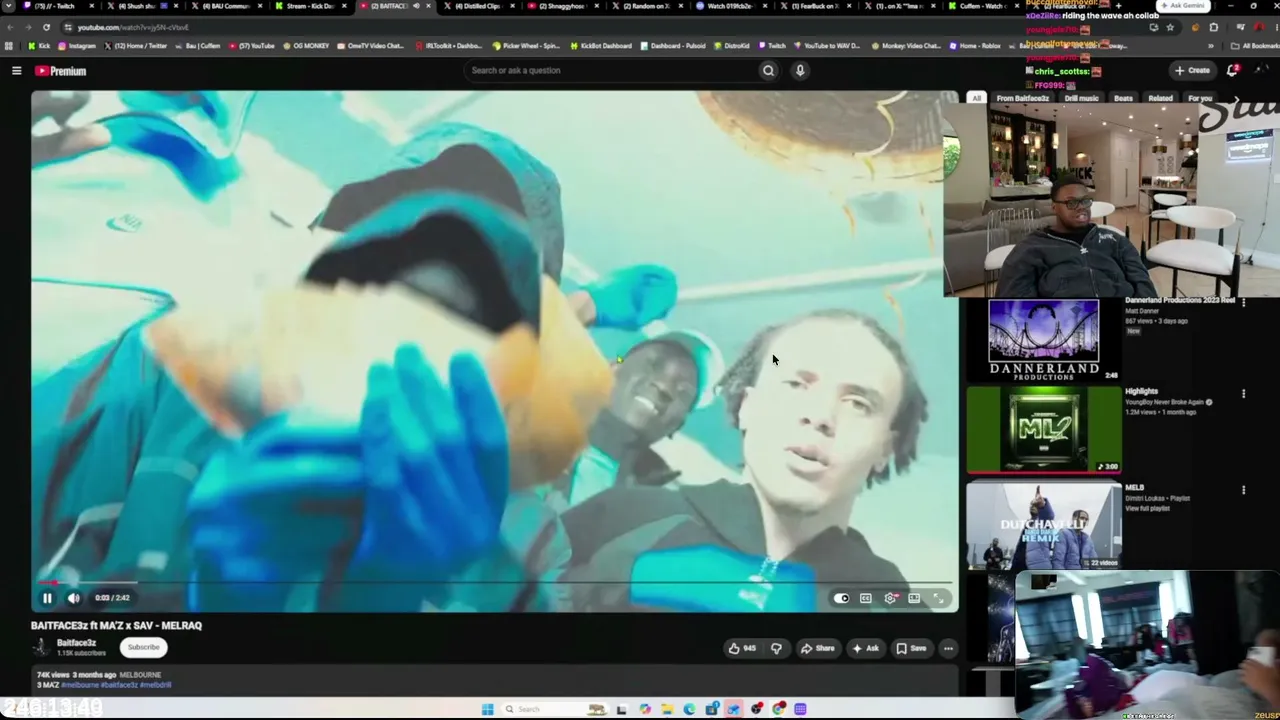Open the DistroKid bookmark
Viewport: 1280px width, 720px height.
pyautogui.click(x=731, y=46)
